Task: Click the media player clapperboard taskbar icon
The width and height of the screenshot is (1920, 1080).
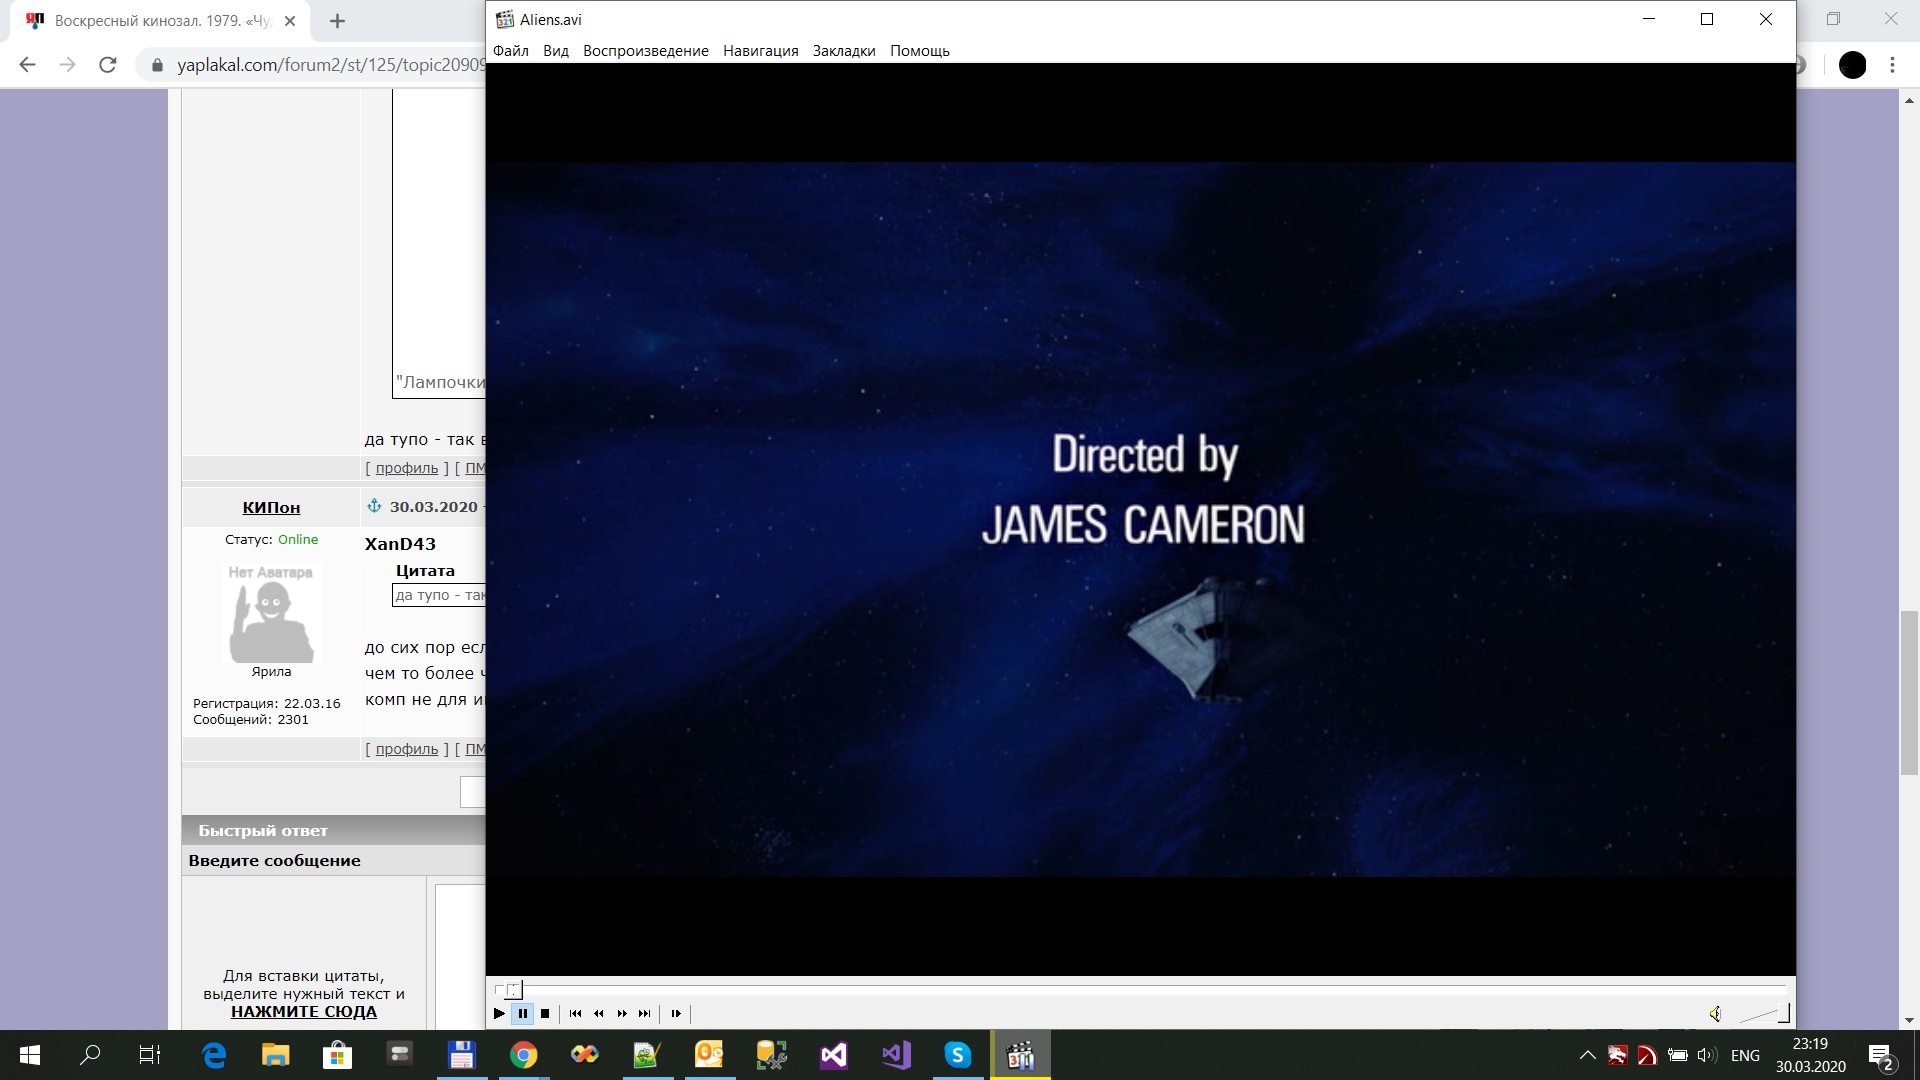Action: 1020,1055
